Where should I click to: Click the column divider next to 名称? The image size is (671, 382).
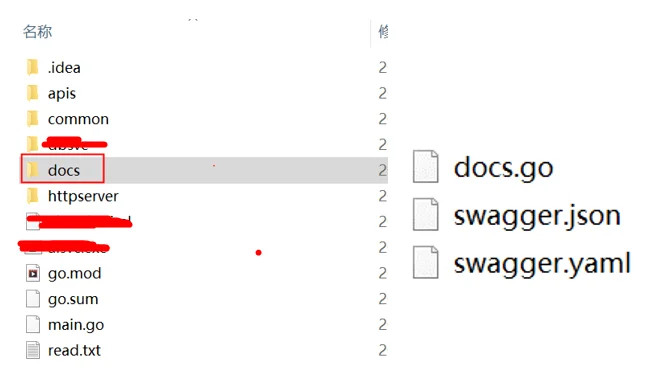point(371,33)
